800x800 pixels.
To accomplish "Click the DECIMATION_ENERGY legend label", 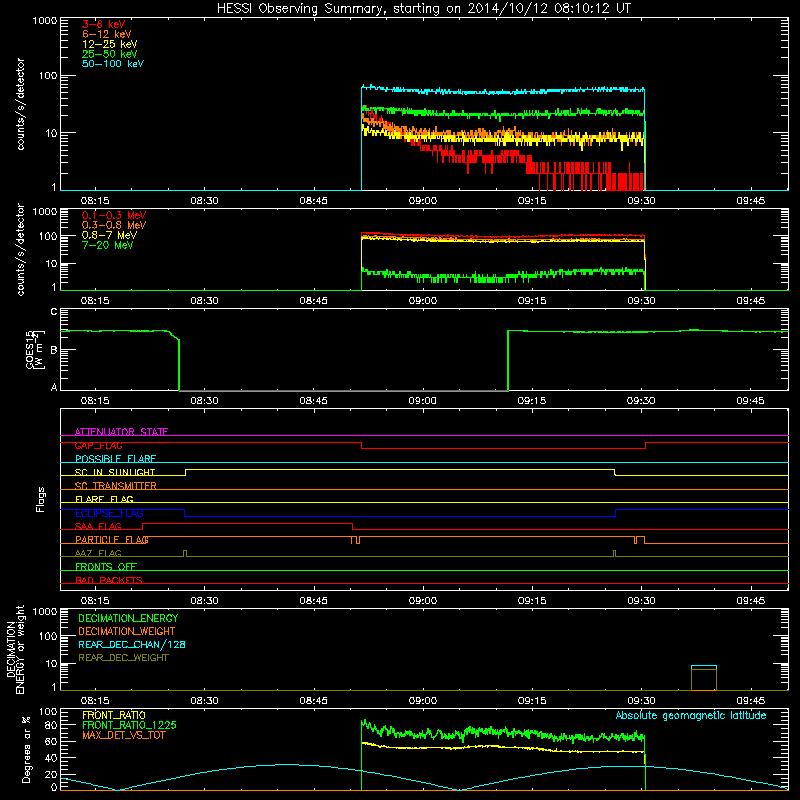I will point(128,618).
